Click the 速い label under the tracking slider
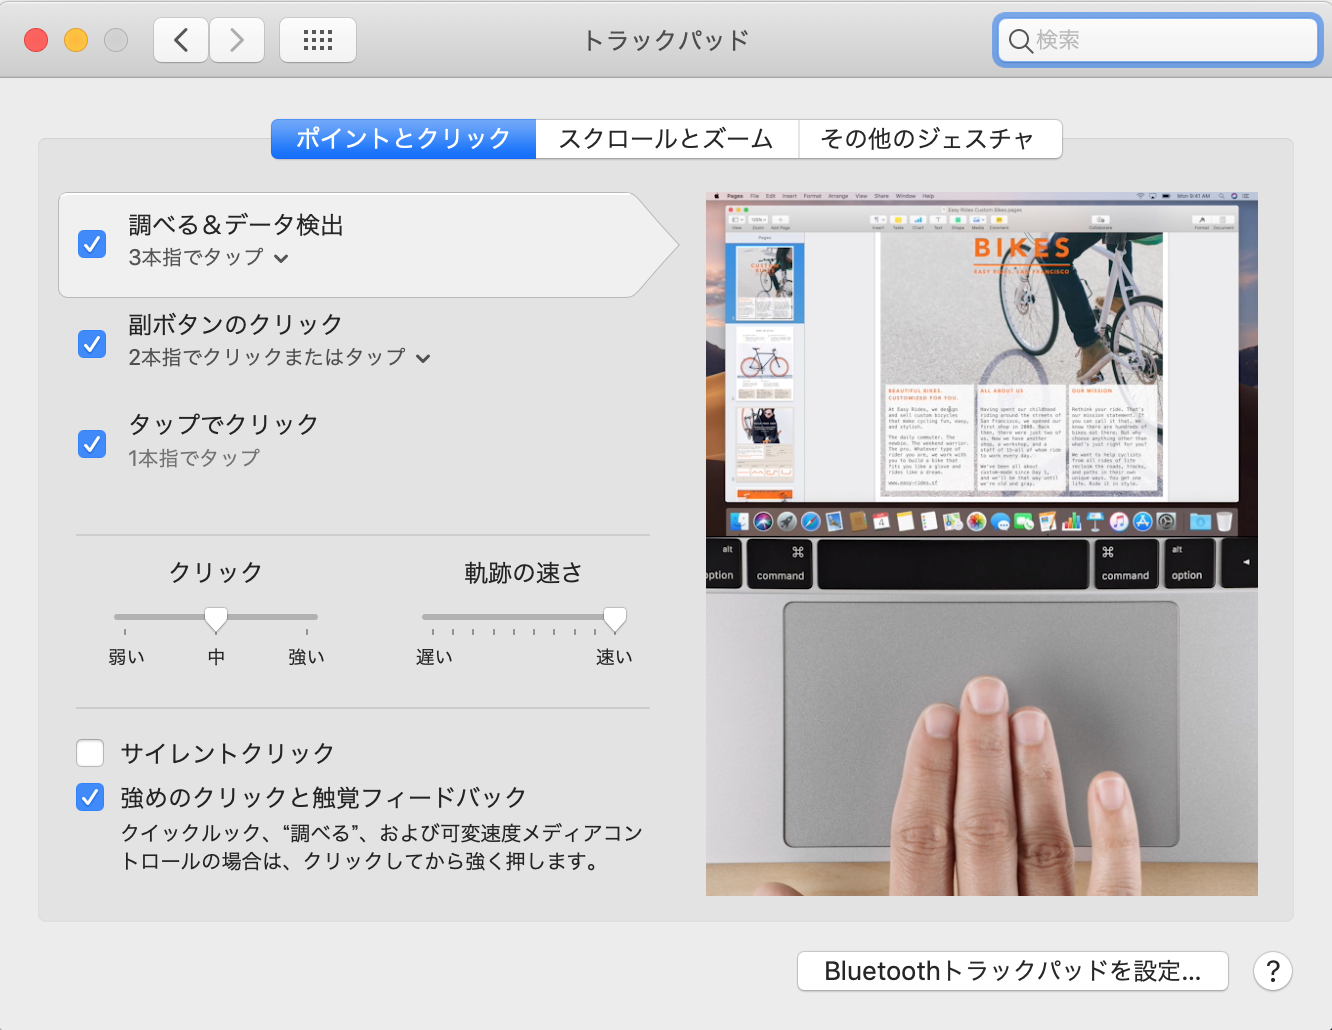Viewport: 1332px width, 1030px height. tap(614, 657)
